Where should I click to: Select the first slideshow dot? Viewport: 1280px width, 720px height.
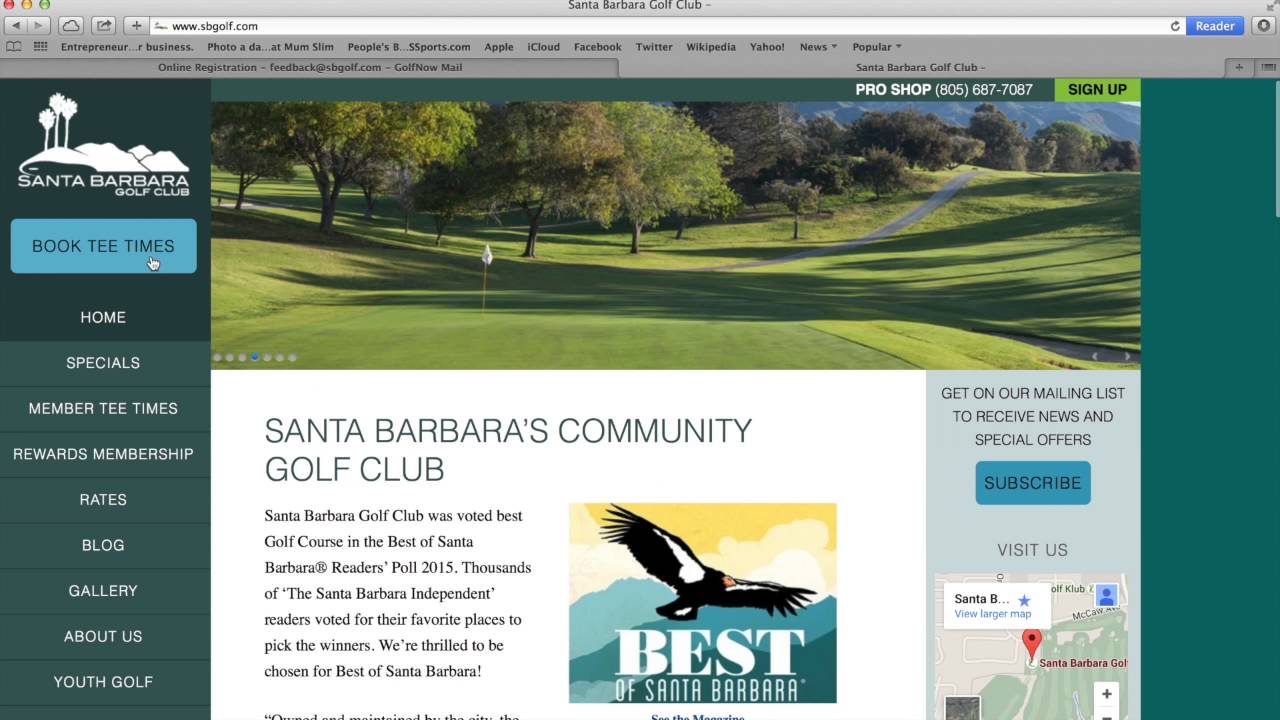point(217,357)
